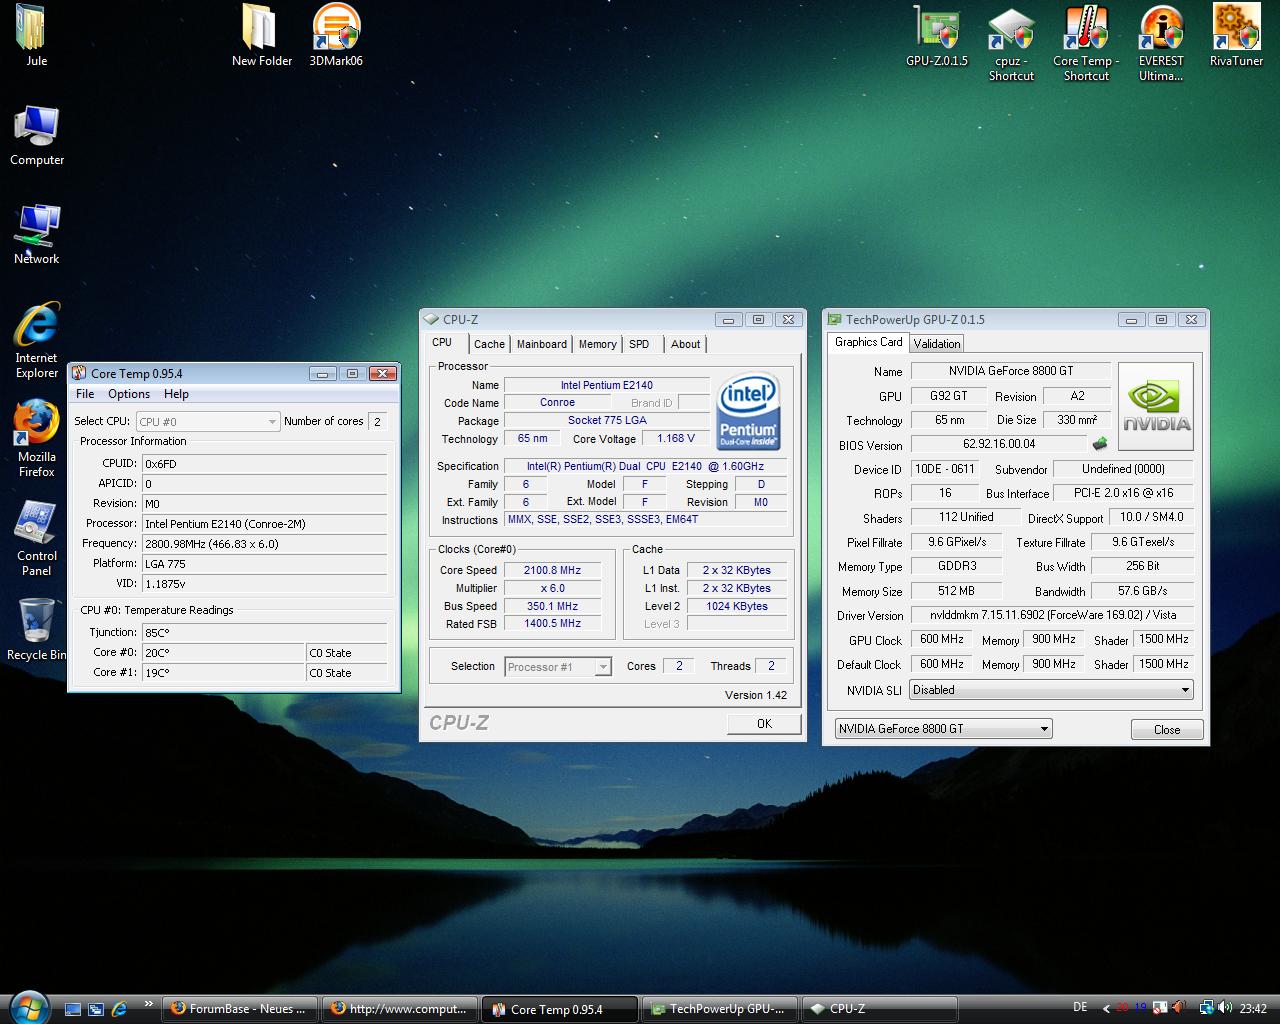Image resolution: width=1280 pixels, height=1024 pixels.
Task: Click CPU-Z Specification field text
Action: point(647,466)
